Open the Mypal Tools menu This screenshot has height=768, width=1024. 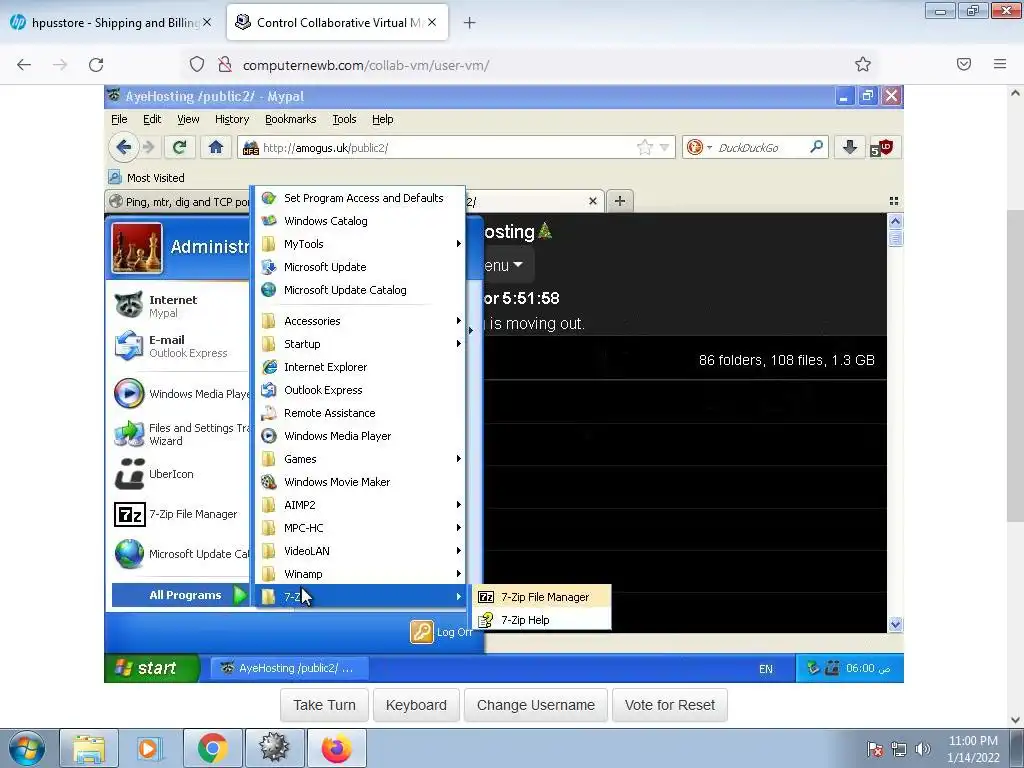tap(344, 119)
